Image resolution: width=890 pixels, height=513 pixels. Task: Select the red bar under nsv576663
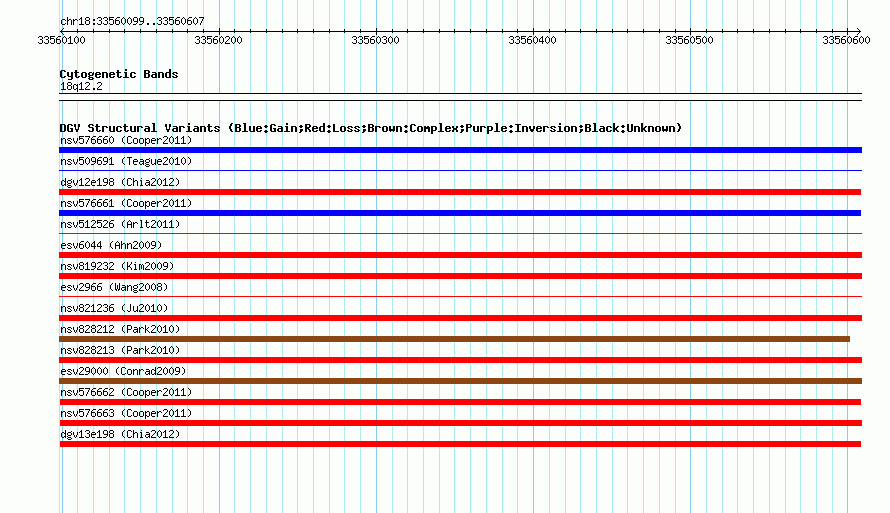coord(460,423)
